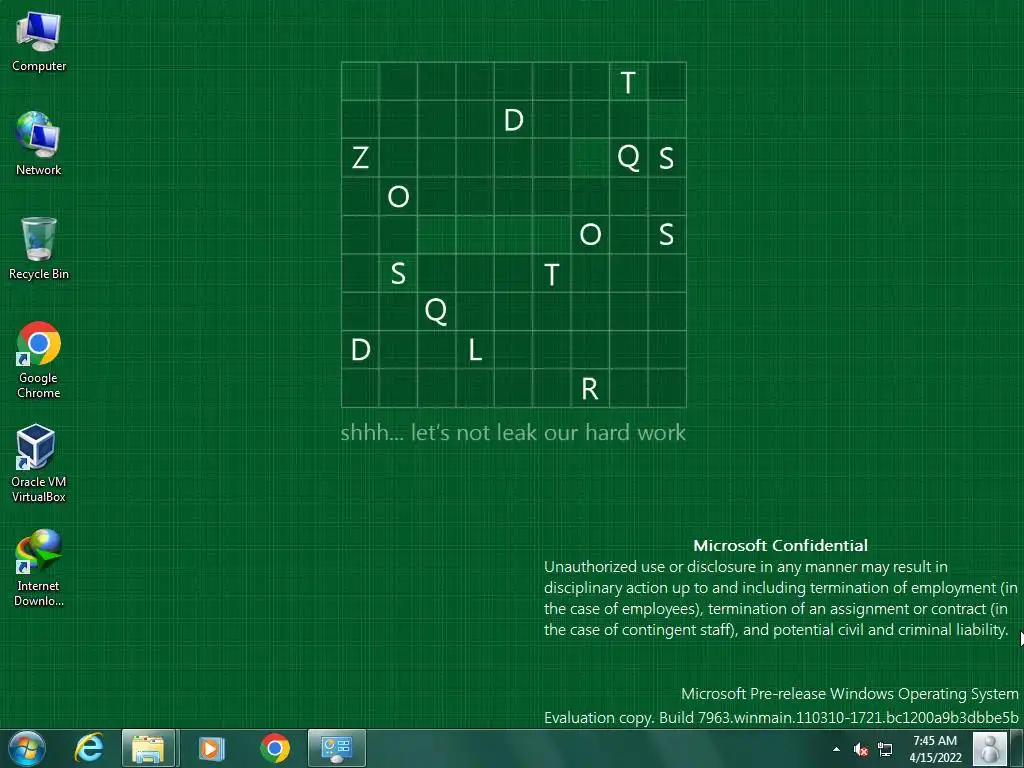Switch to the Control Panel taskbar window
This screenshot has width=1024, height=768.
click(x=336, y=748)
